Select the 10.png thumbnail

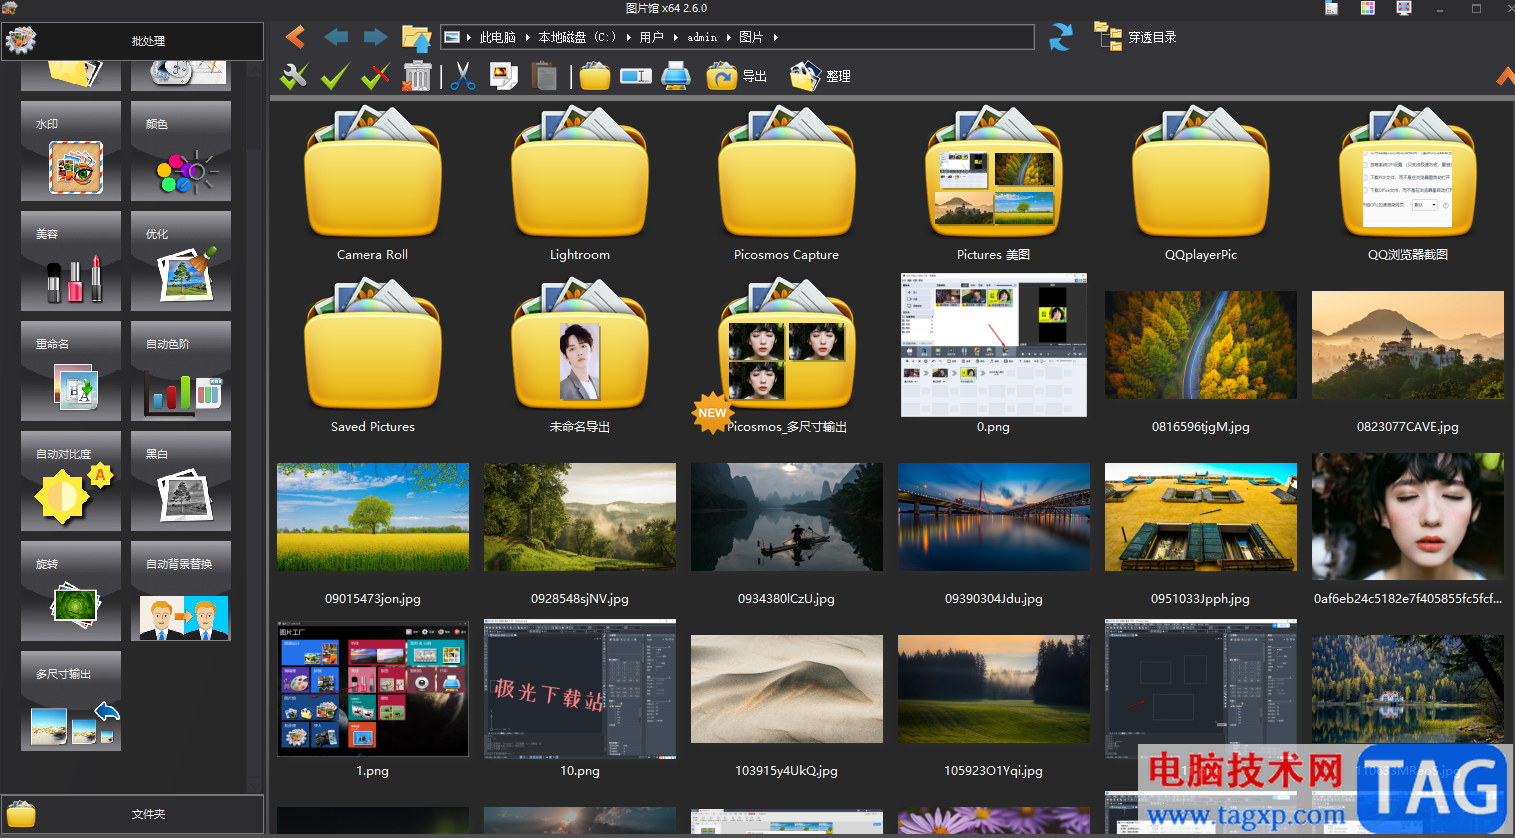580,689
